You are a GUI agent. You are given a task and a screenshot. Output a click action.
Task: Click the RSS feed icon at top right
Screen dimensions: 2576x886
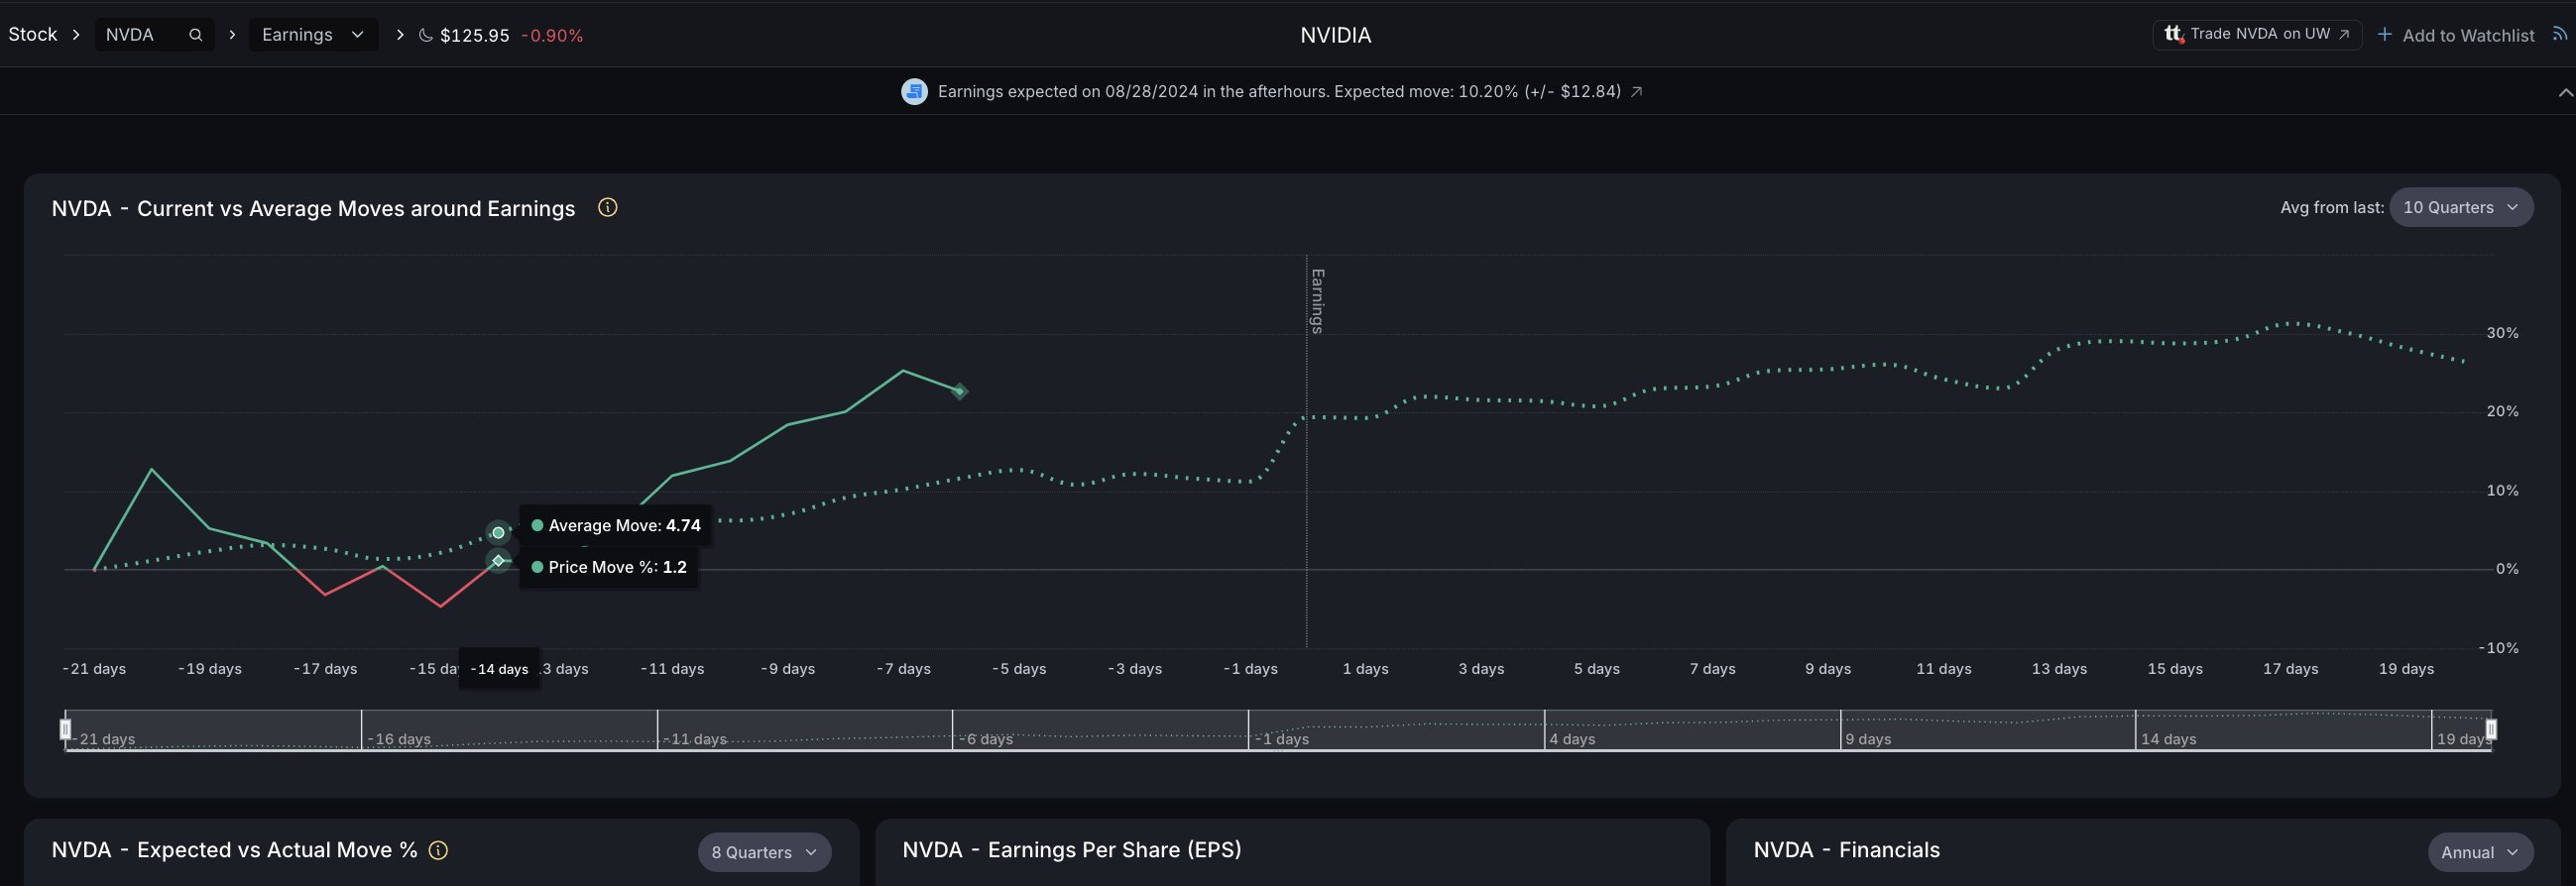[2560, 34]
